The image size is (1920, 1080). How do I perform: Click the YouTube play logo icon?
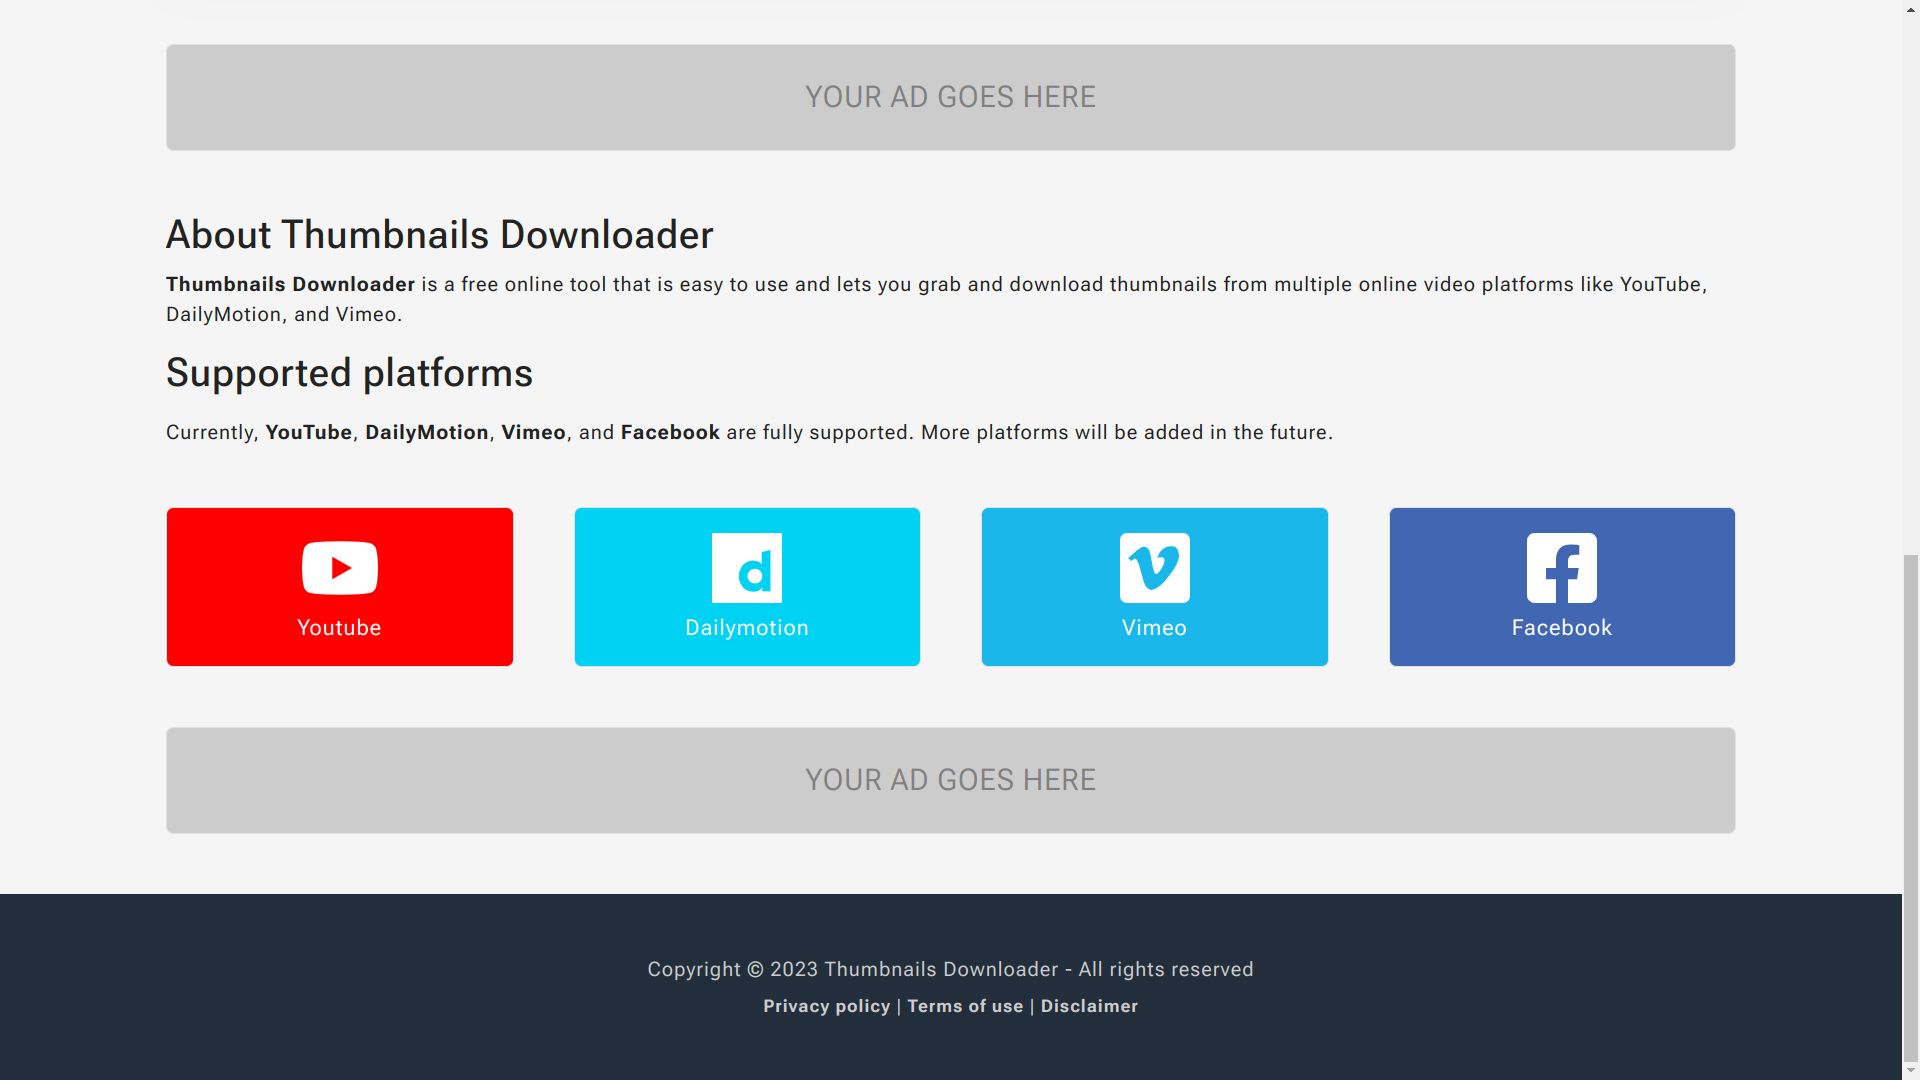coord(339,568)
